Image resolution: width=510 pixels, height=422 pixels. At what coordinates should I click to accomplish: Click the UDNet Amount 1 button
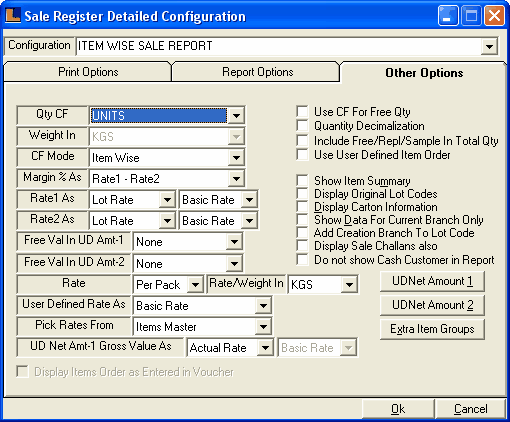432,281
